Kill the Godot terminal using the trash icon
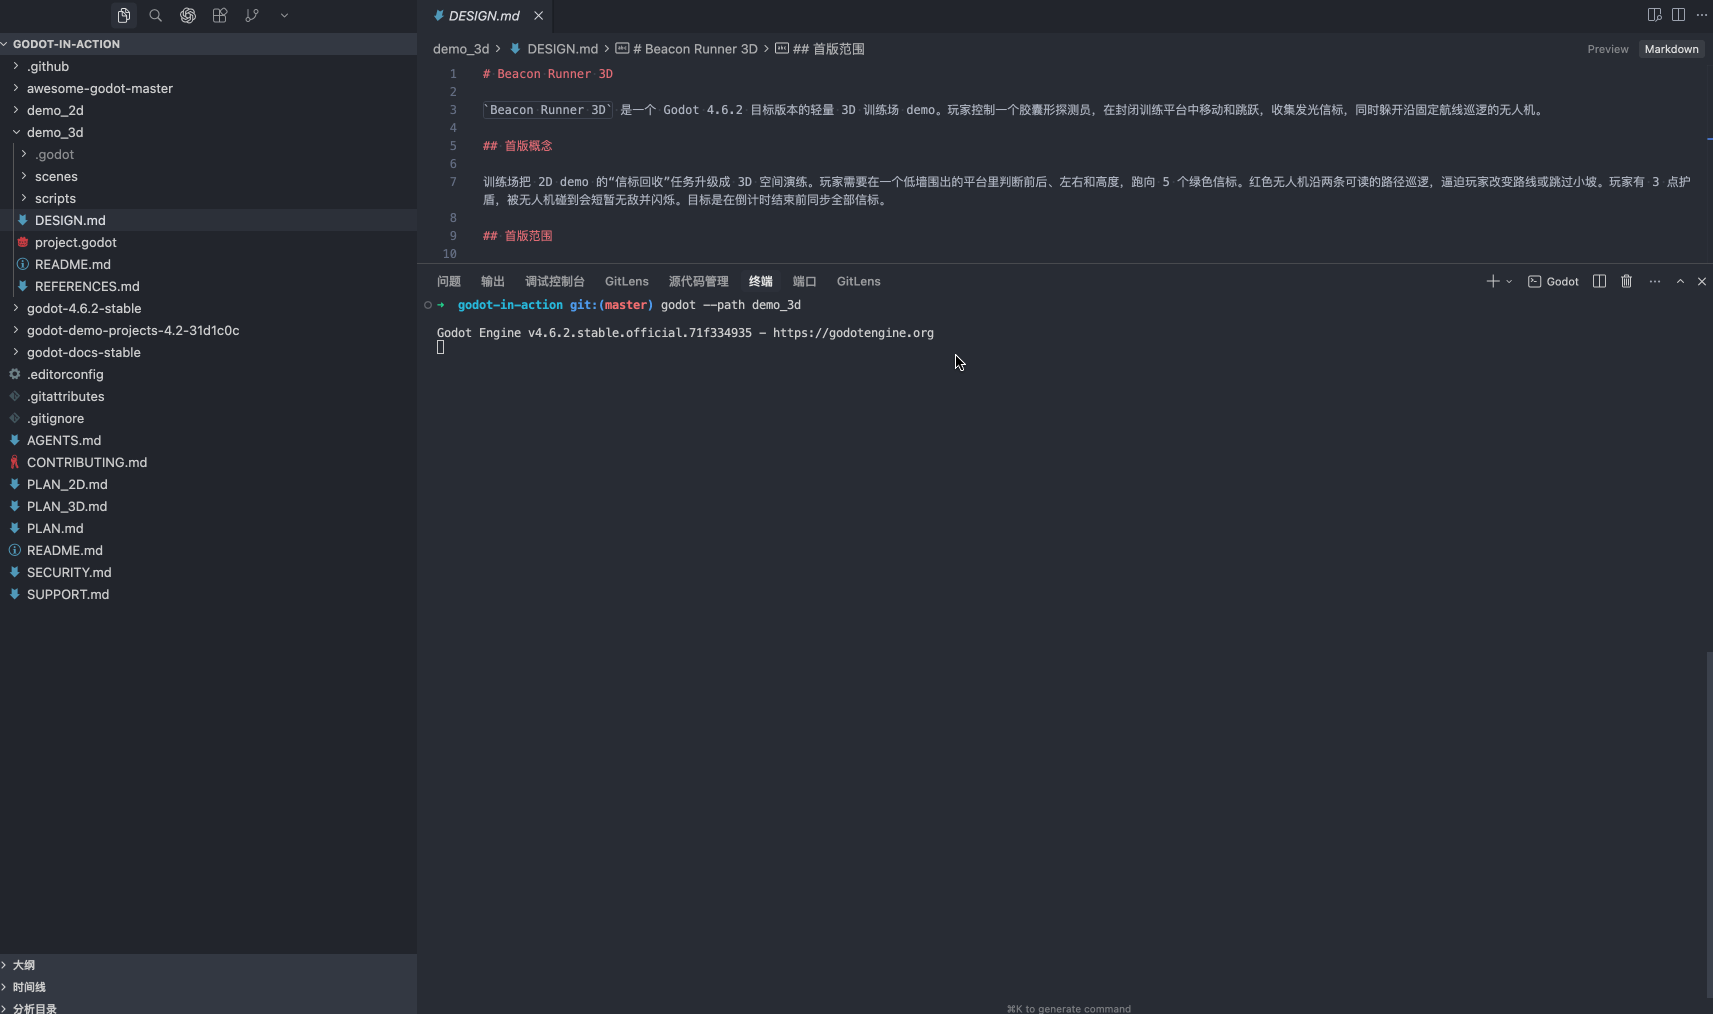1713x1014 pixels. (x=1626, y=281)
